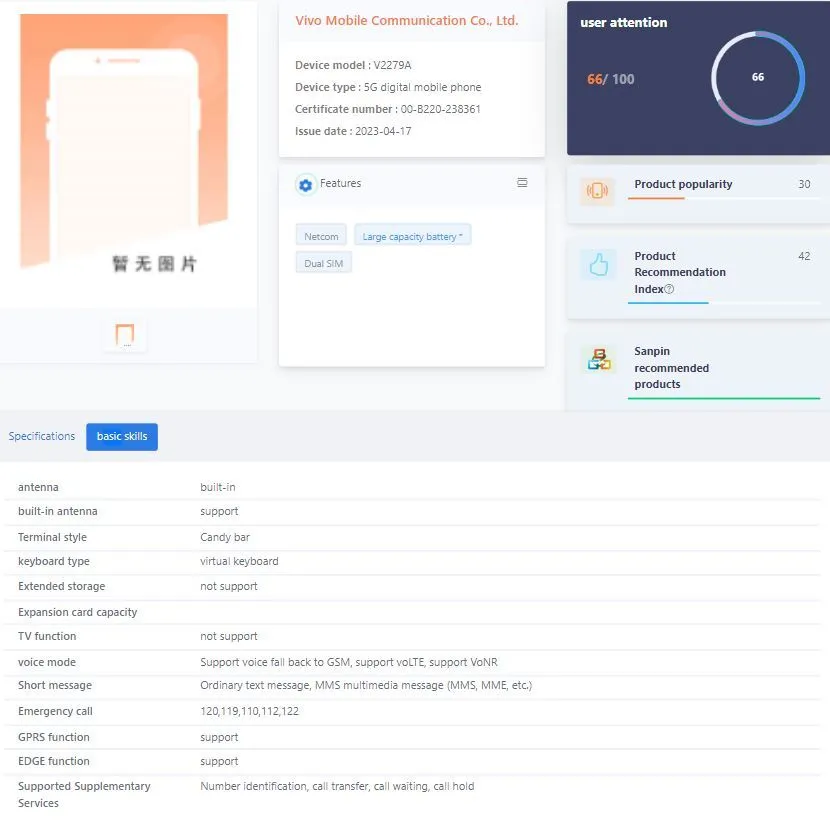Select the small phone thumbnail below image
The width and height of the screenshot is (830, 822).
(x=125, y=335)
